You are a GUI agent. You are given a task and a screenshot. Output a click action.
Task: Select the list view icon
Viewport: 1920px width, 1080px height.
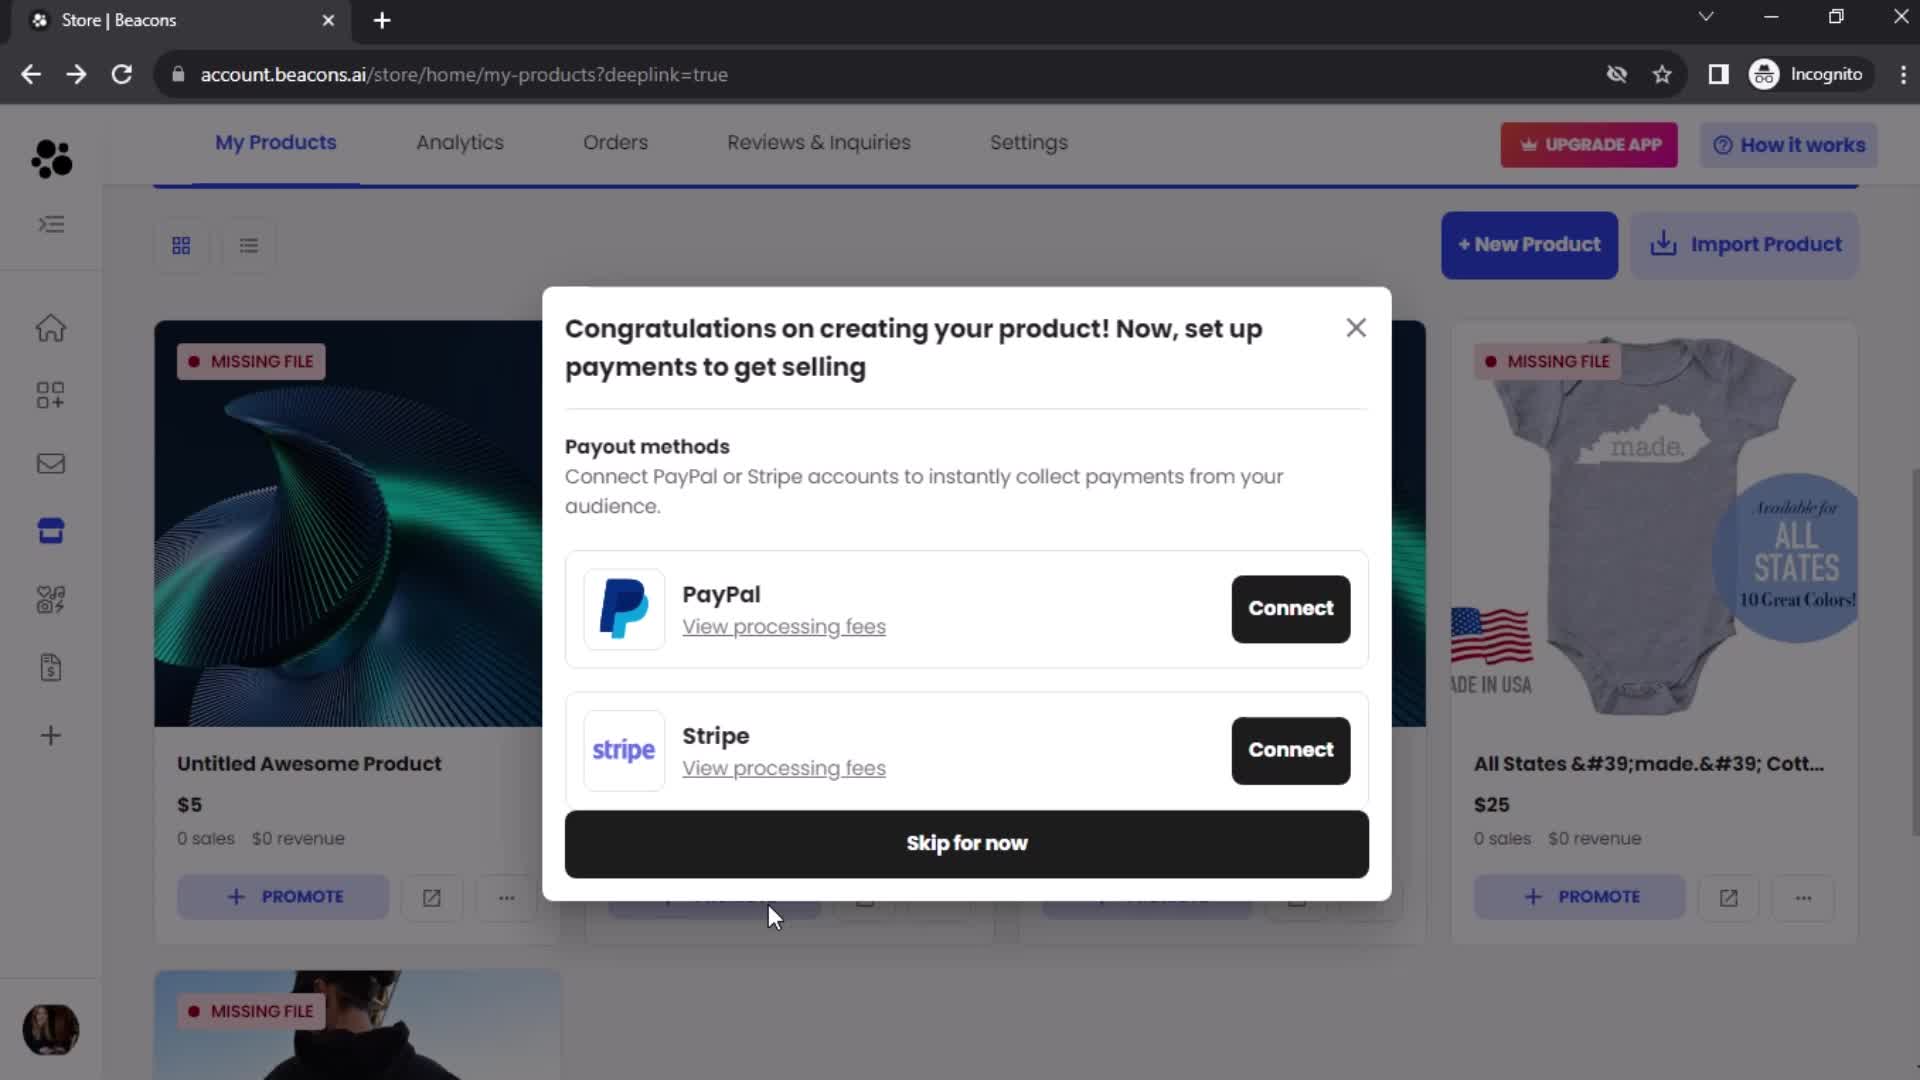tap(248, 244)
